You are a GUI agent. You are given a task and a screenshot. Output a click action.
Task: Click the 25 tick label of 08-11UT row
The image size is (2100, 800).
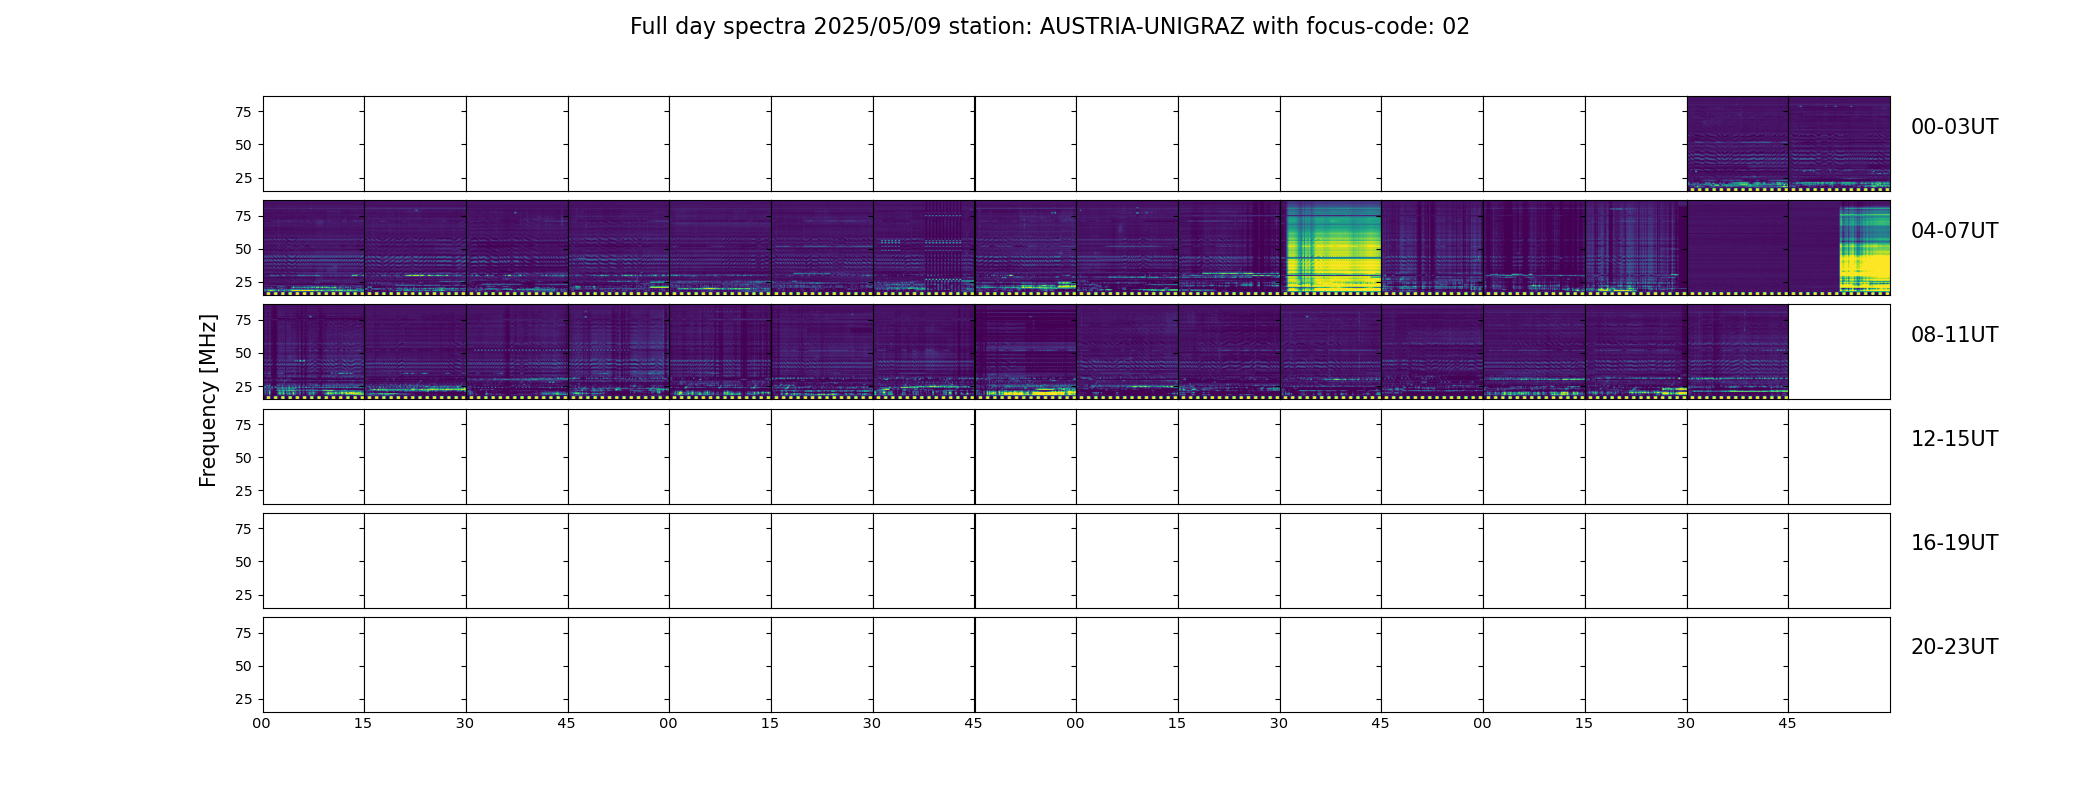243,386
